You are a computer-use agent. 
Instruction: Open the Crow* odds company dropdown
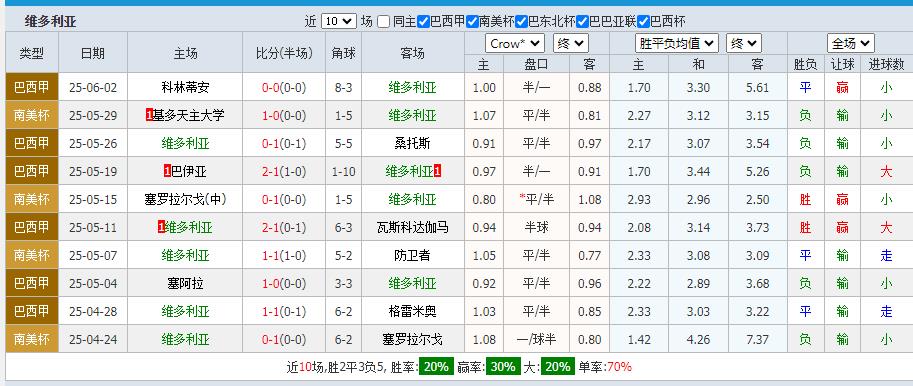click(x=515, y=44)
